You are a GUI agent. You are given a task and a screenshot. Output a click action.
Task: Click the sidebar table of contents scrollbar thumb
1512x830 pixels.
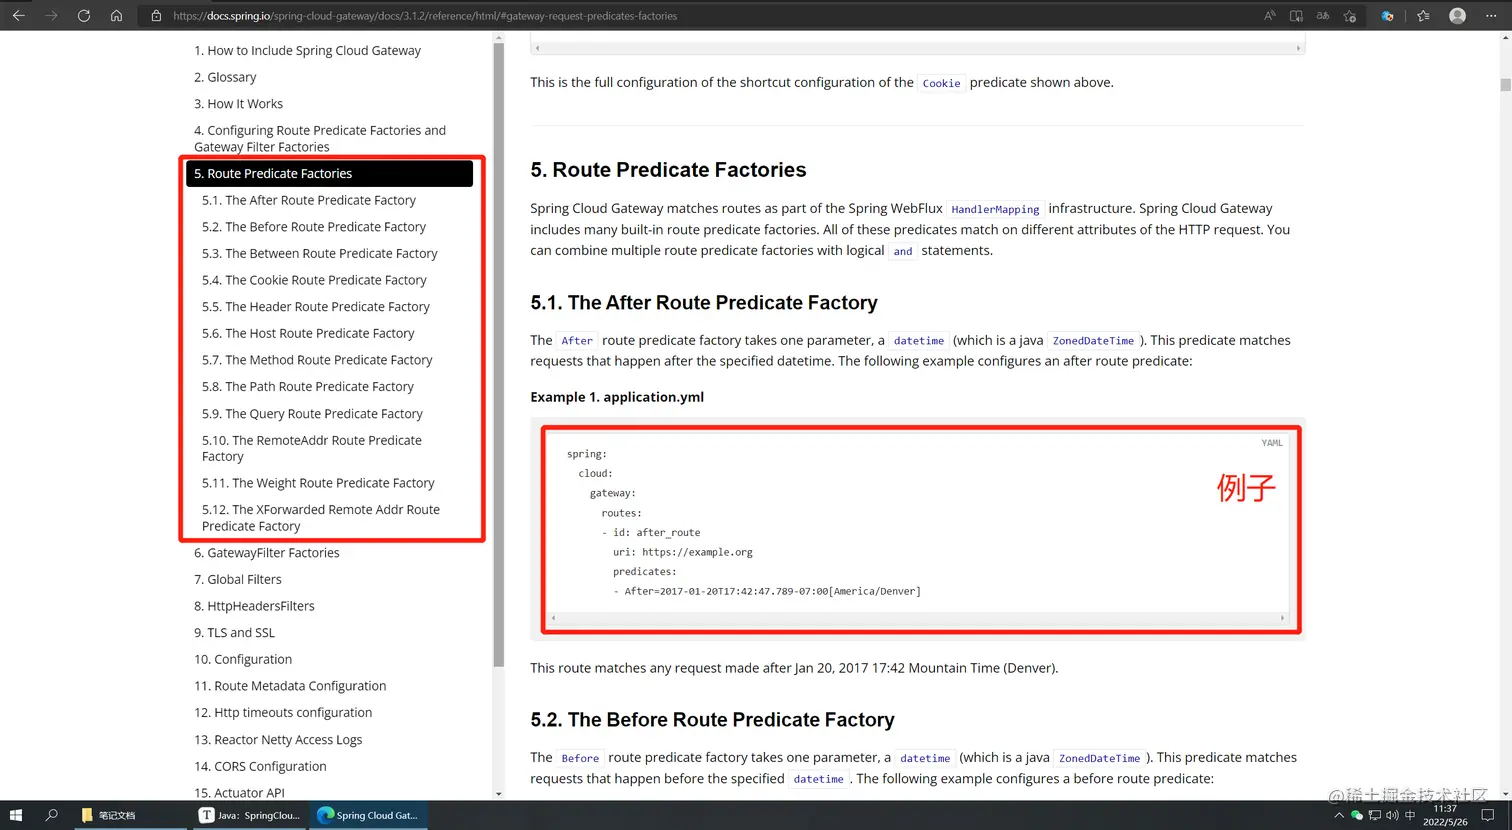499,355
